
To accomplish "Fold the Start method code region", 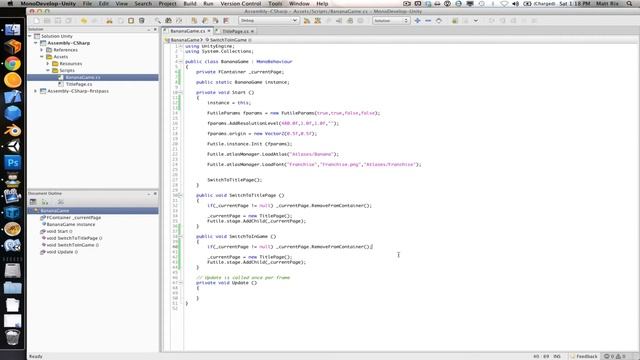I will (180, 93).
